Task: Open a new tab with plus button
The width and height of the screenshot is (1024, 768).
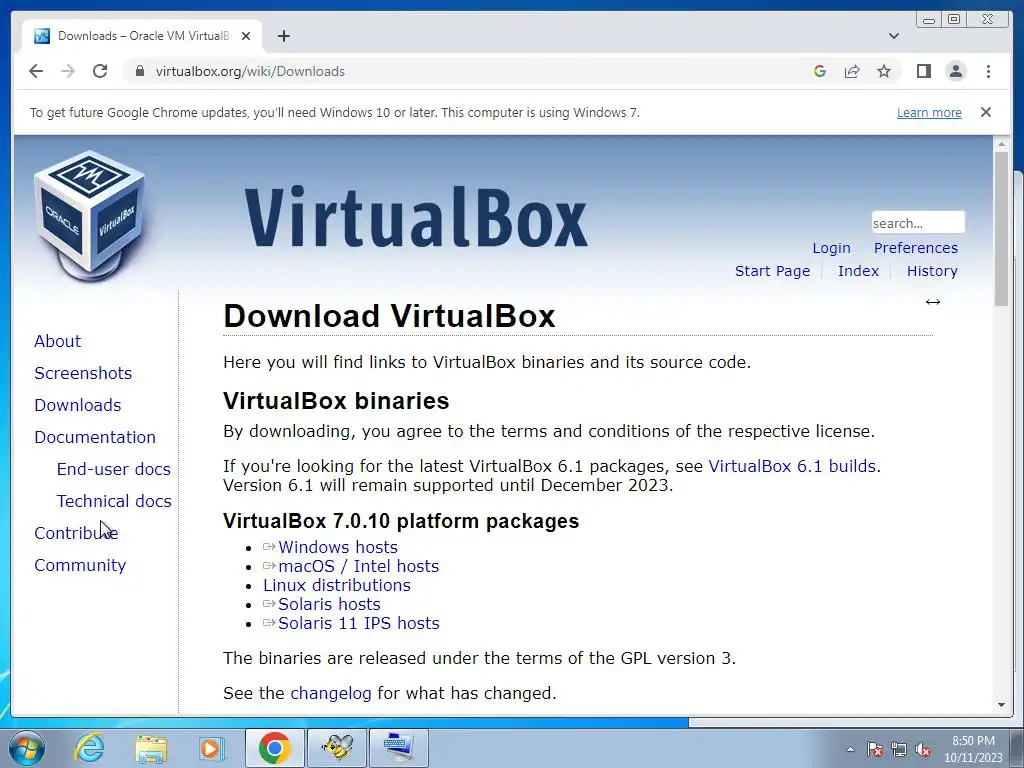Action: [283, 36]
